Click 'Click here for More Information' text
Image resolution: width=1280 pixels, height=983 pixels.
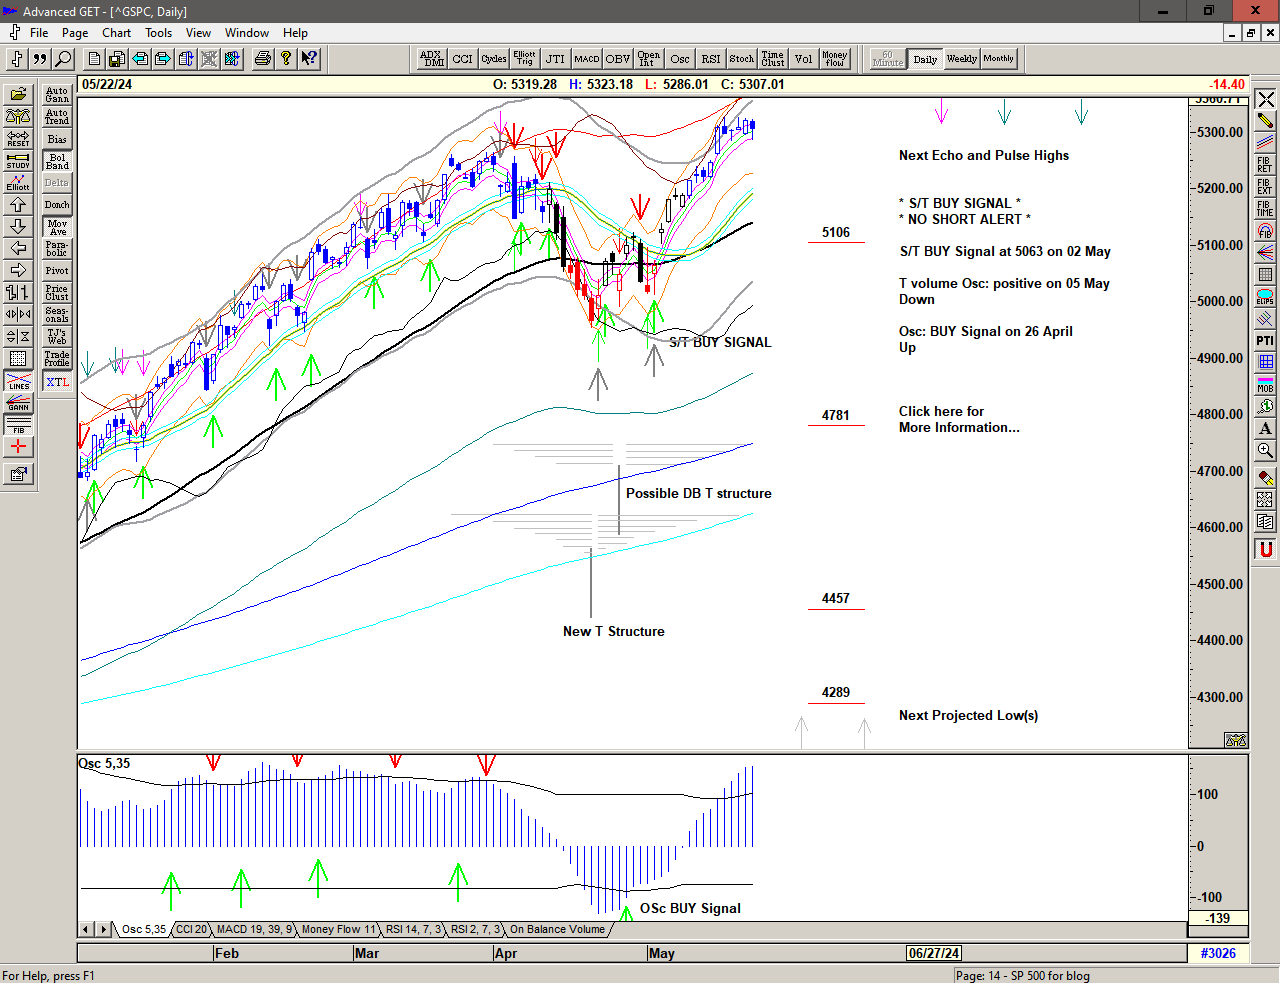958,419
